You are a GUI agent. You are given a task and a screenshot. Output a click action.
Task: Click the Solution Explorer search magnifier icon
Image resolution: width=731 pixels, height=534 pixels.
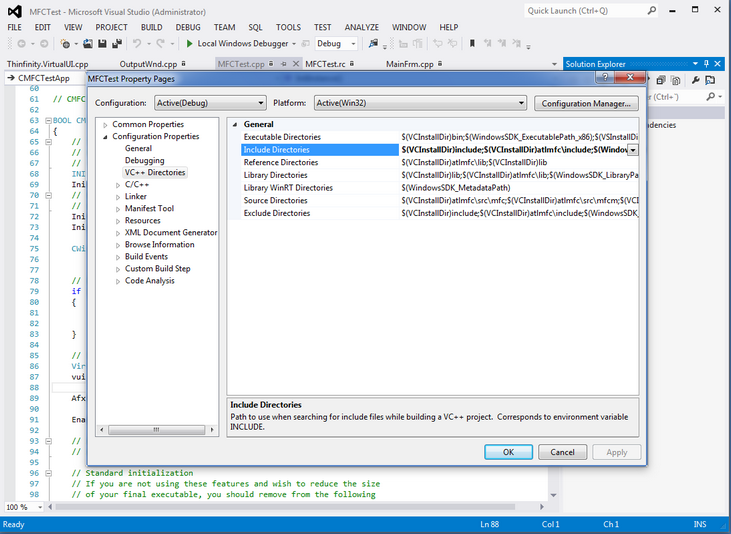click(x=710, y=97)
